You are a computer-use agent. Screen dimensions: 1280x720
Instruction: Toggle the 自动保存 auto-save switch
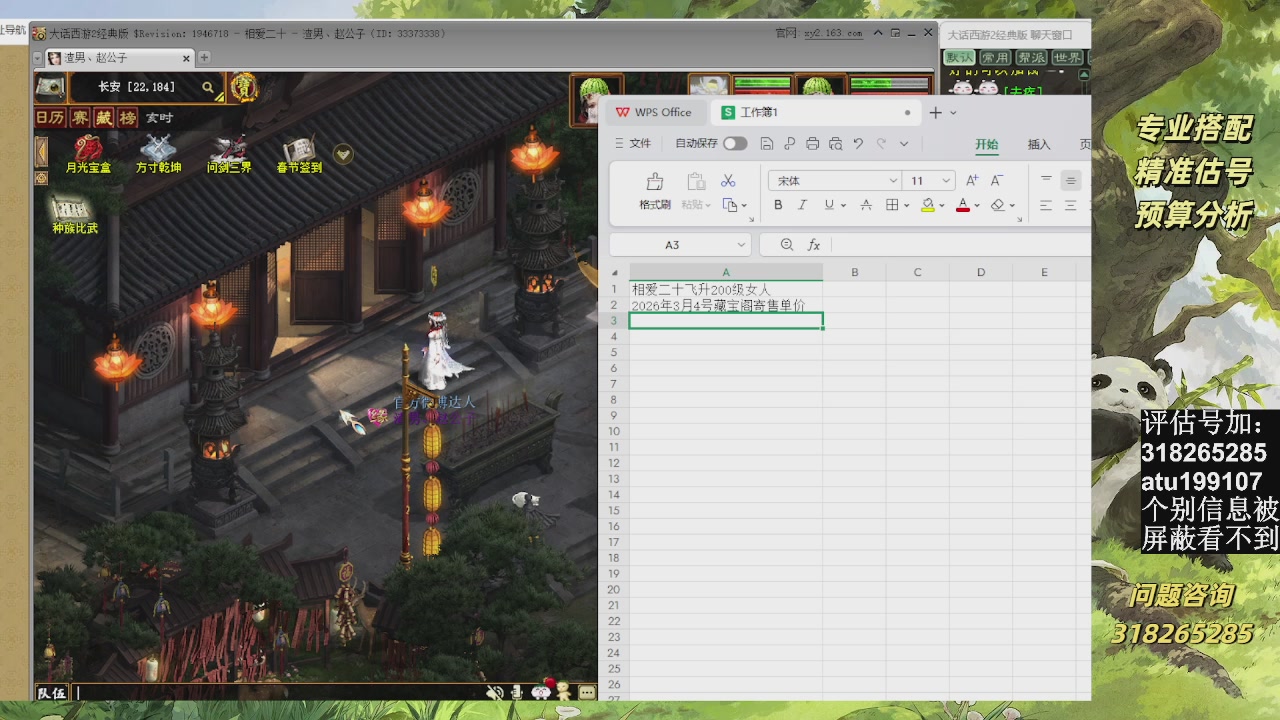pos(735,143)
